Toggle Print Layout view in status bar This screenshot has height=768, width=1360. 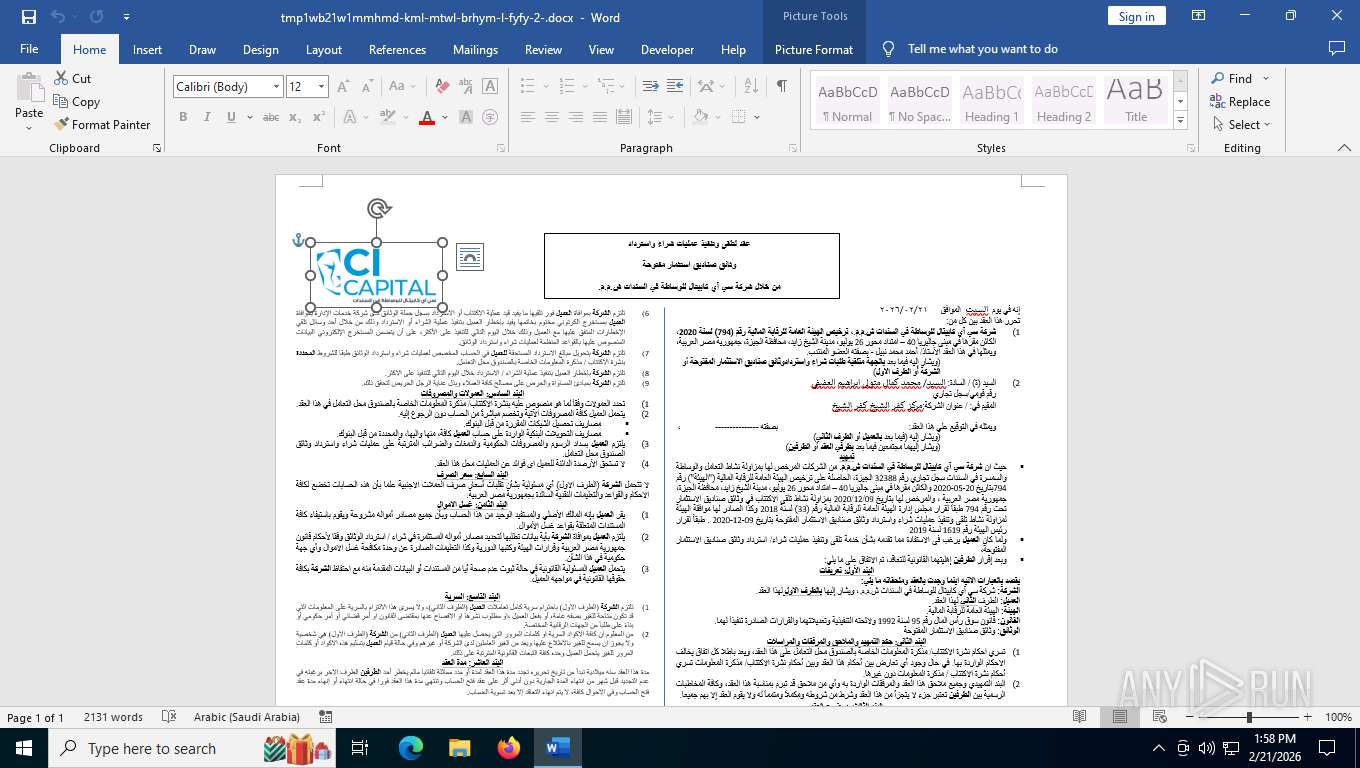coord(1120,717)
